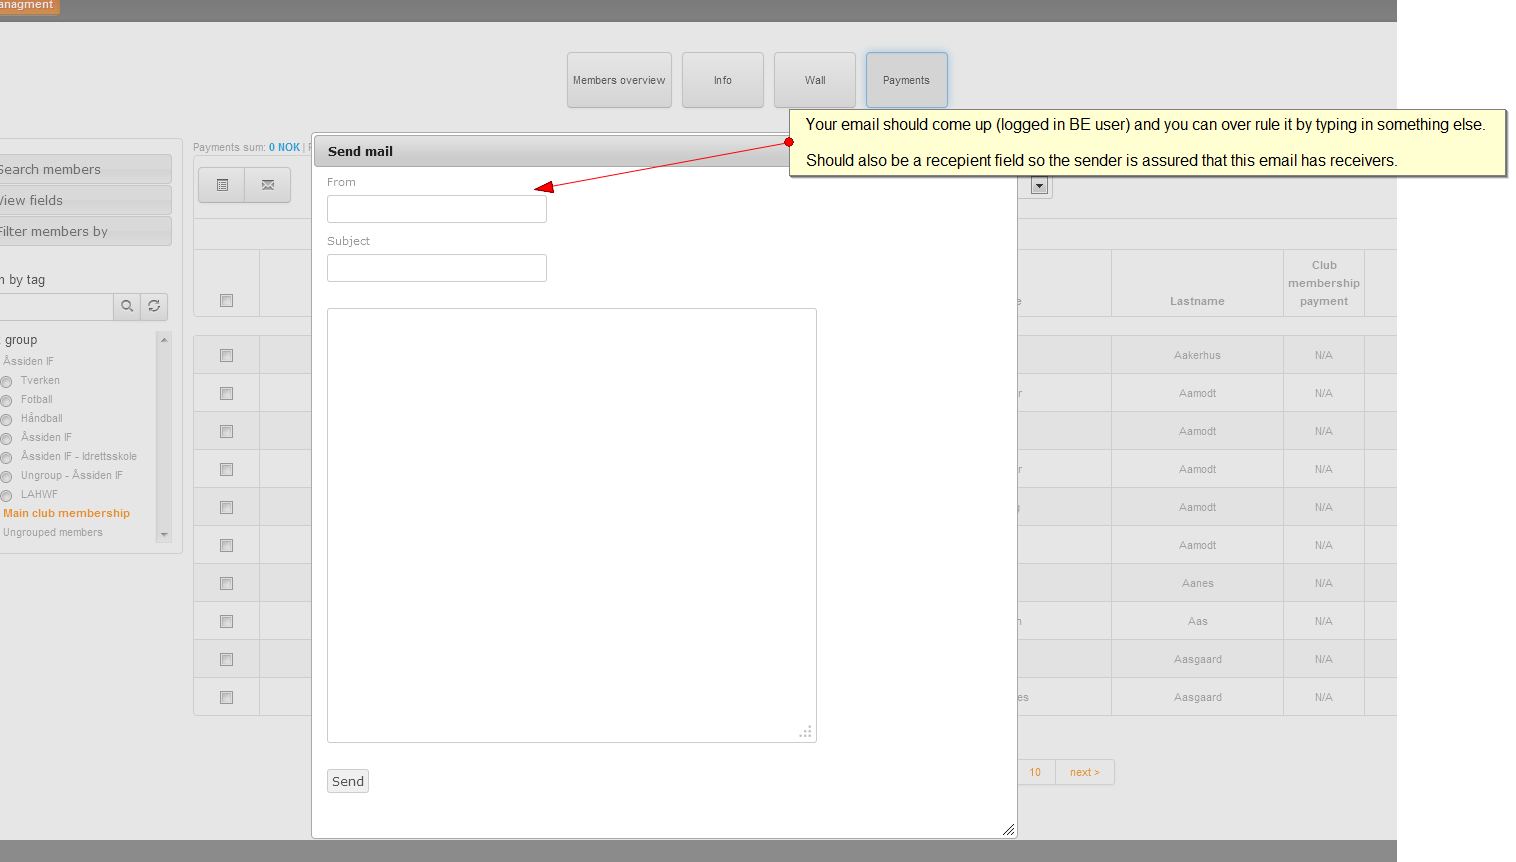Open the Members overview tab

[619, 80]
